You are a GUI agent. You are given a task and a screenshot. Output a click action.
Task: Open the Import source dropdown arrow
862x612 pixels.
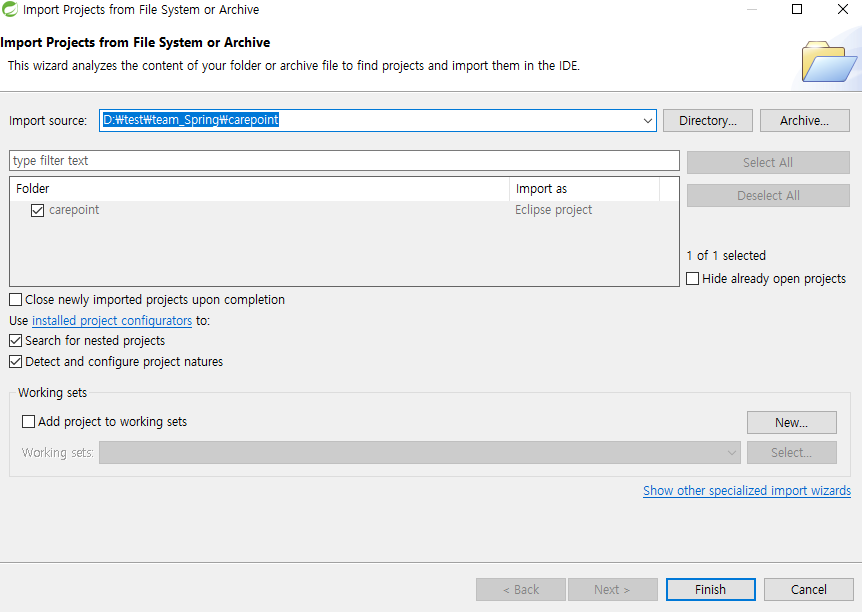coord(648,120)
